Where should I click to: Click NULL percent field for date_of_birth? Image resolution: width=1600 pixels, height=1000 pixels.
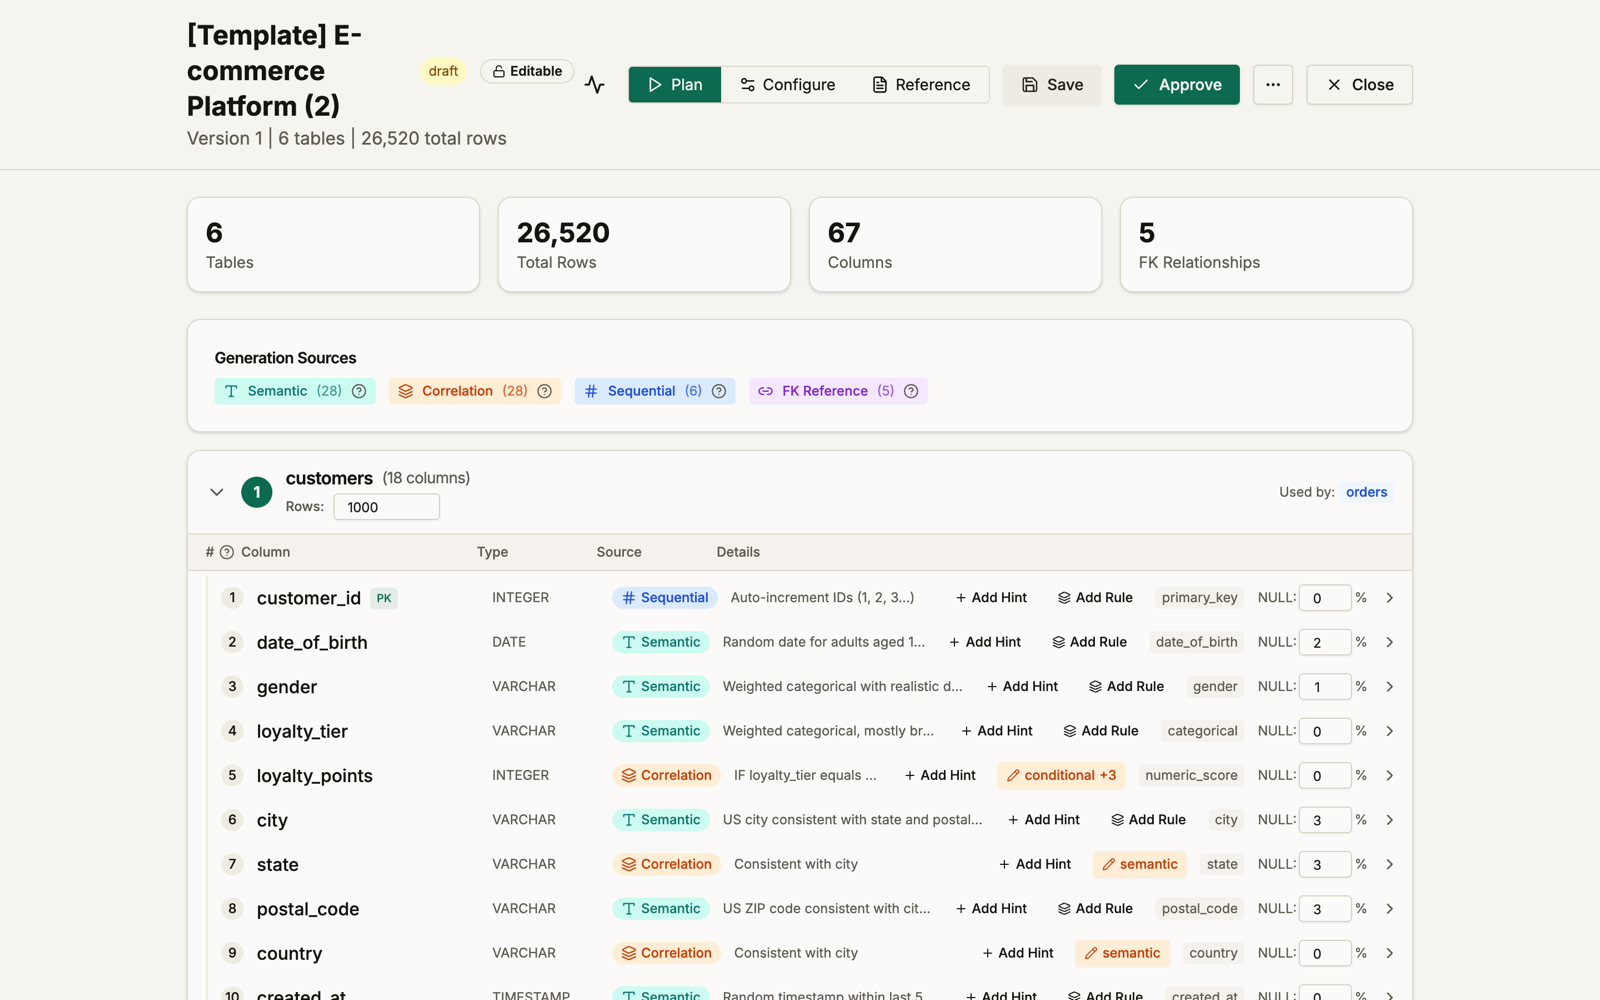tap(1325, 642)
